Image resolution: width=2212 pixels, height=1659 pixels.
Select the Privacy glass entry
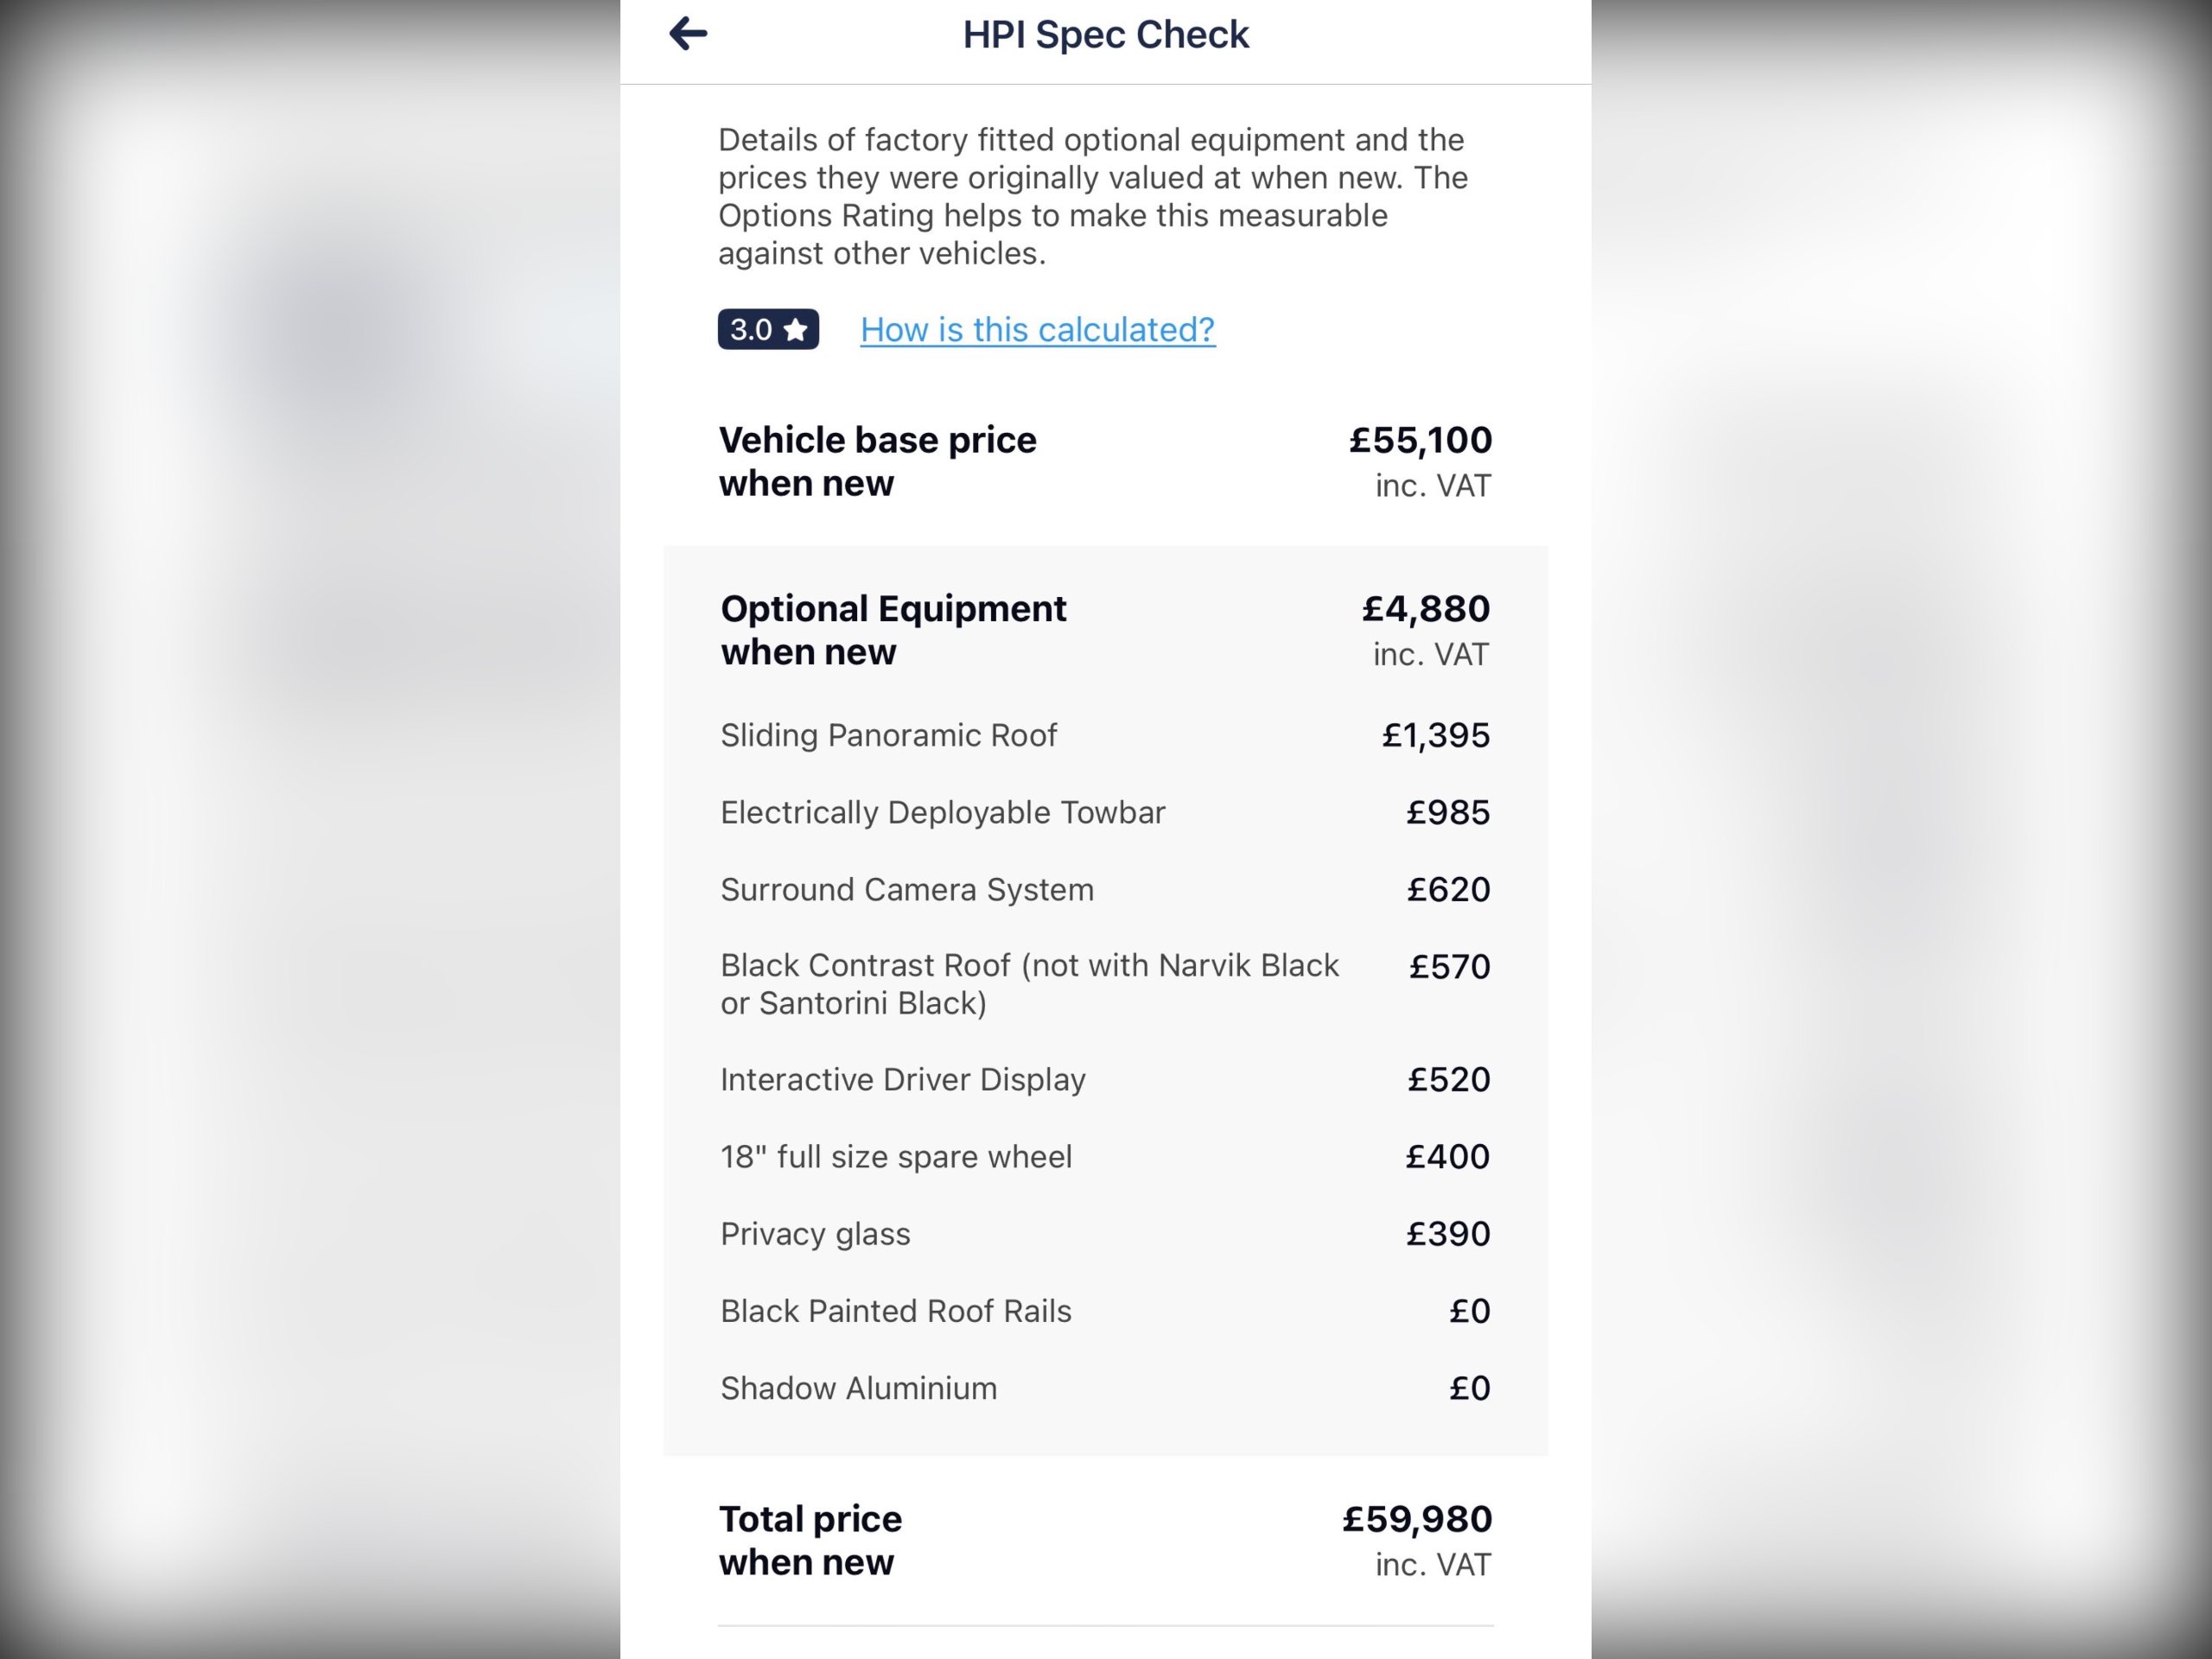coord(815,1233)
